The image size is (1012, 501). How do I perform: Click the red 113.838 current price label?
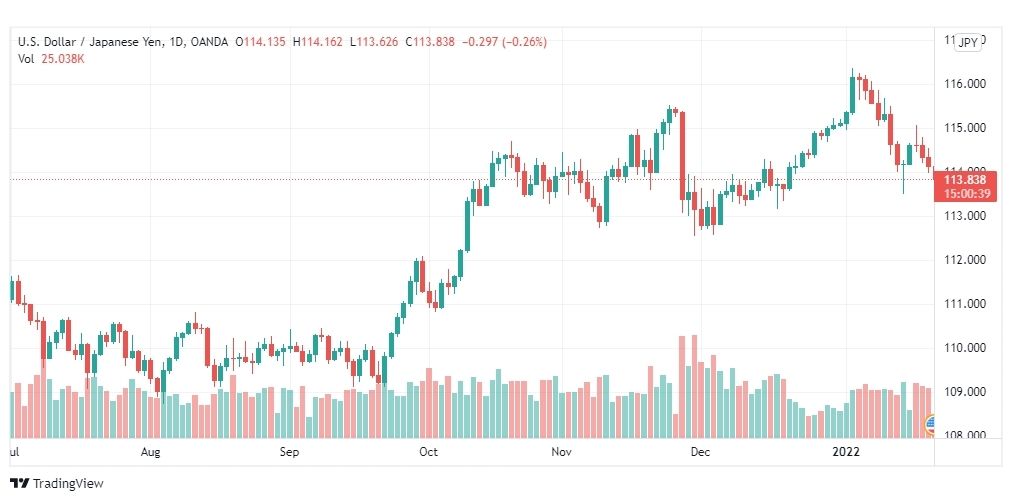click(964, 179)
